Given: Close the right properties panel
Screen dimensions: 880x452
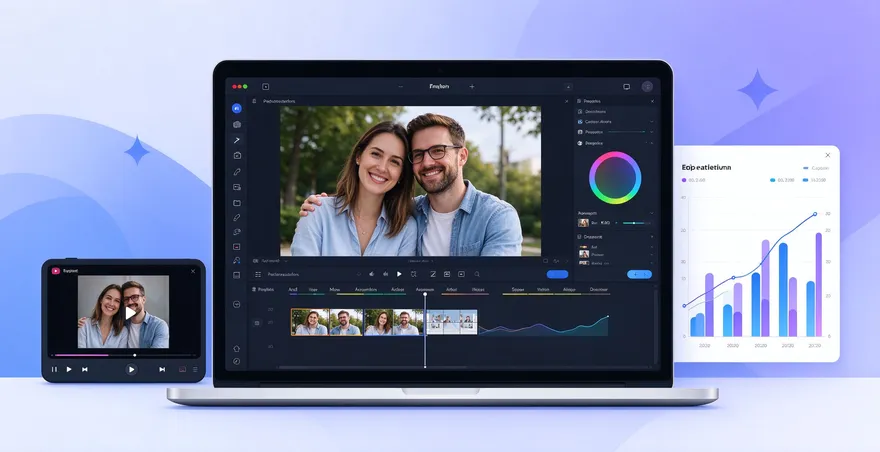Looking at the screenshot, I should pos(652,101).
